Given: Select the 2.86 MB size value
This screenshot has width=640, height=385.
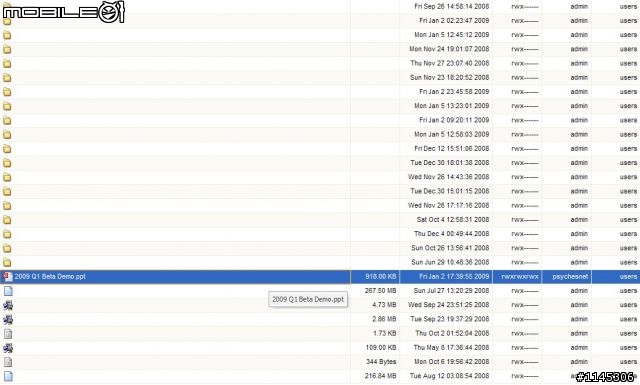Looking at the screenshot, I should click(384, 319).
